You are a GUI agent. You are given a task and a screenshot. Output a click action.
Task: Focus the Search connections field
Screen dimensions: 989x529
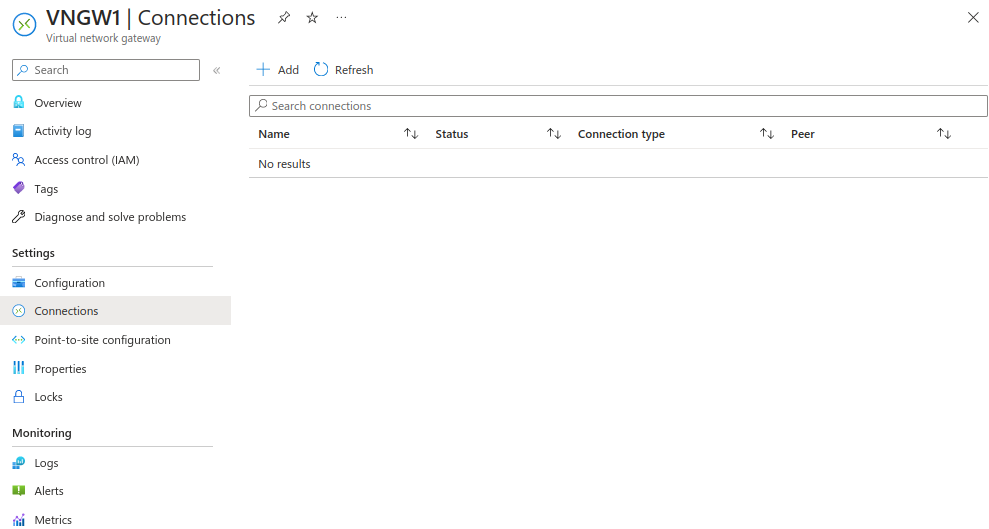click(618, 106)
